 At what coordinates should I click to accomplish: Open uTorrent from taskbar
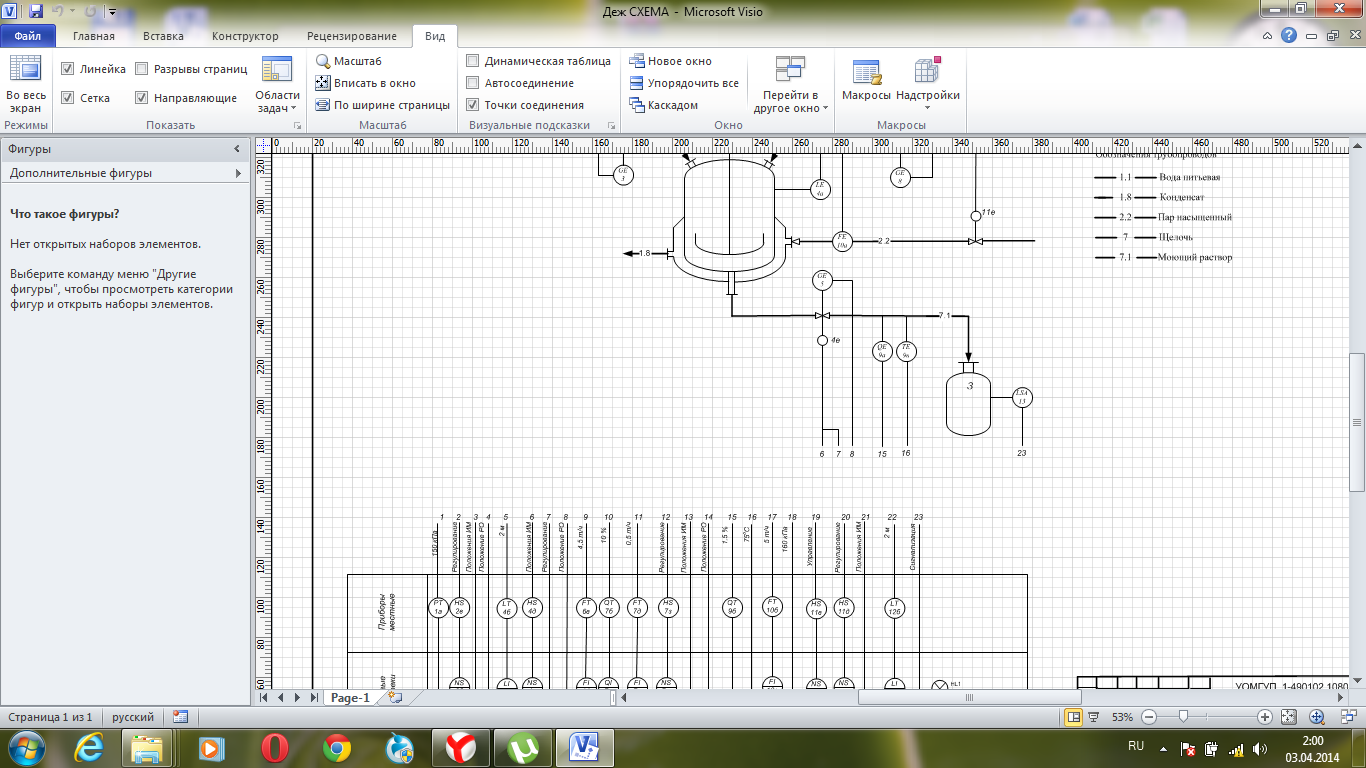(522, 747)
